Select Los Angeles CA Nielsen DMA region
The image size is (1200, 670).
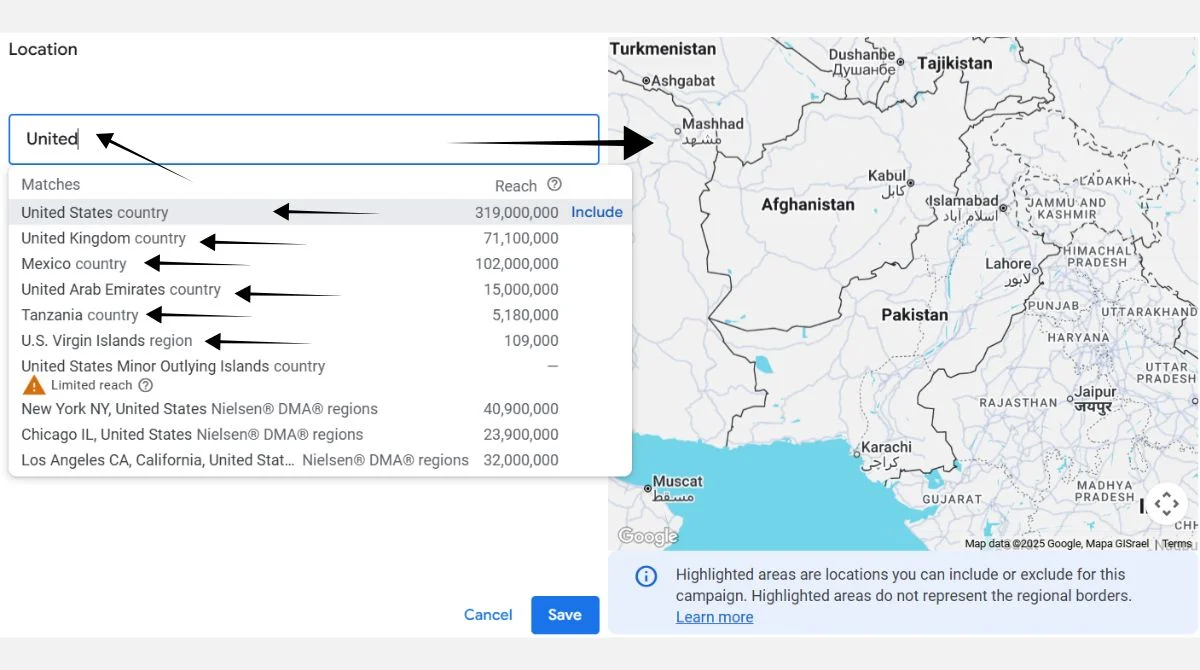pos(320,461)
